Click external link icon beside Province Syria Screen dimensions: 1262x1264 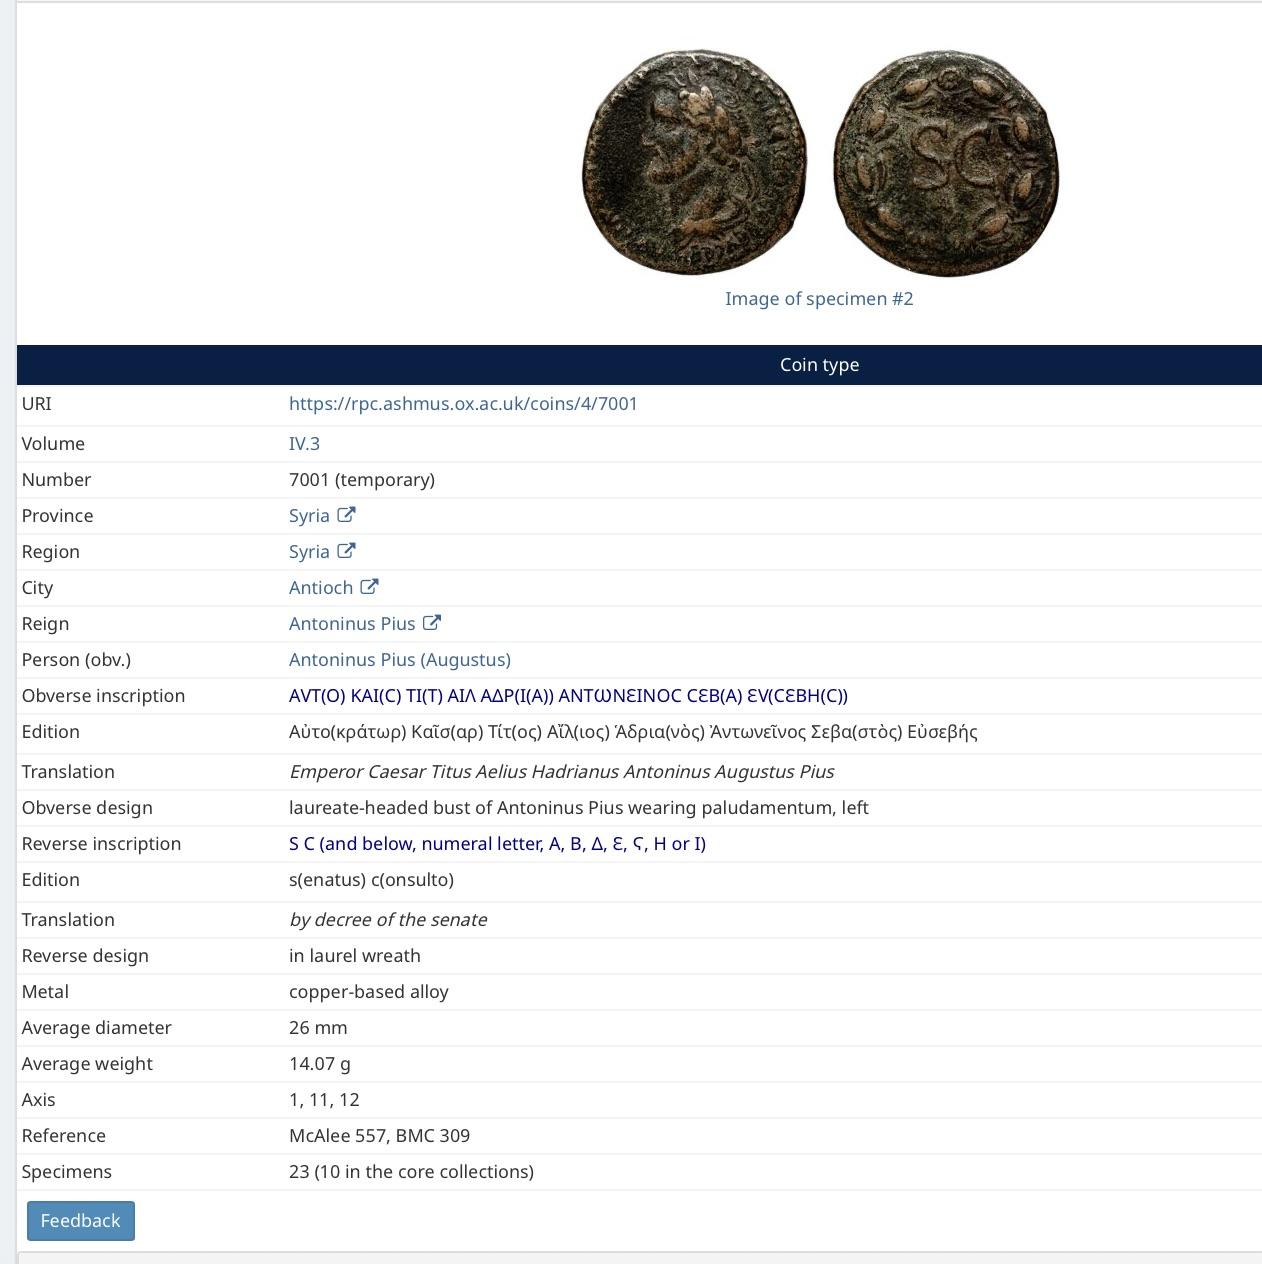pos(346,515)
